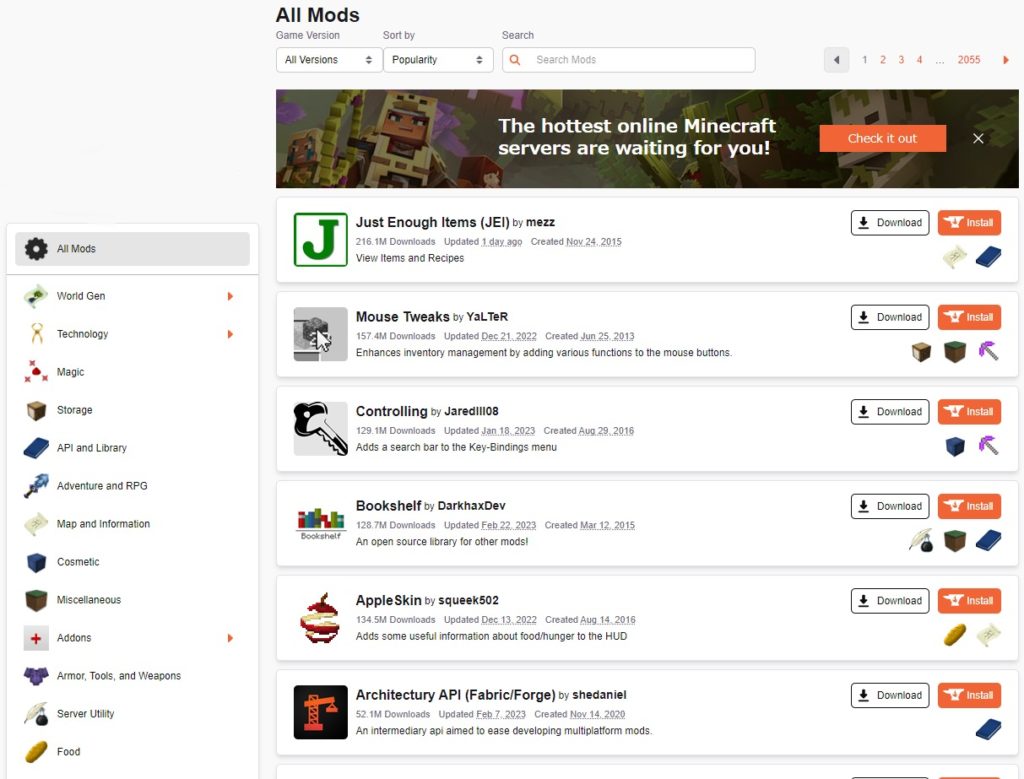The image size is (1024, 779).
Task: Jump to last page 2055
Action: [x=969, y=60]
